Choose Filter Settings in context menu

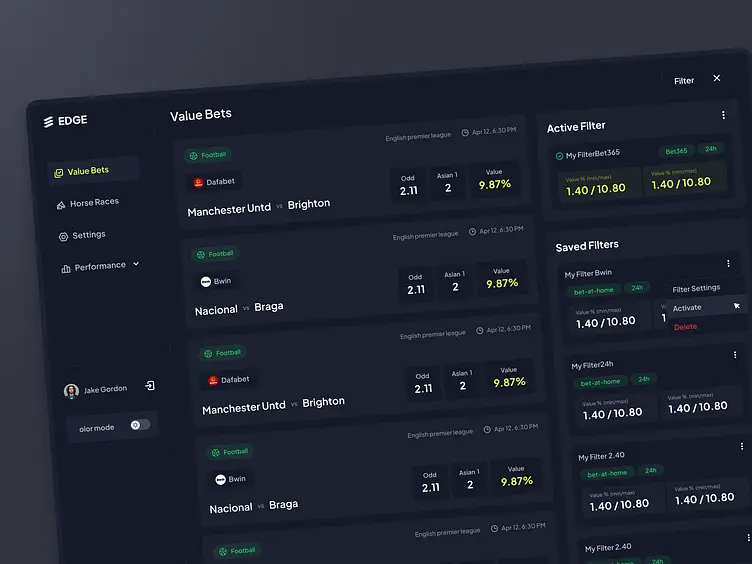point(696,288)
